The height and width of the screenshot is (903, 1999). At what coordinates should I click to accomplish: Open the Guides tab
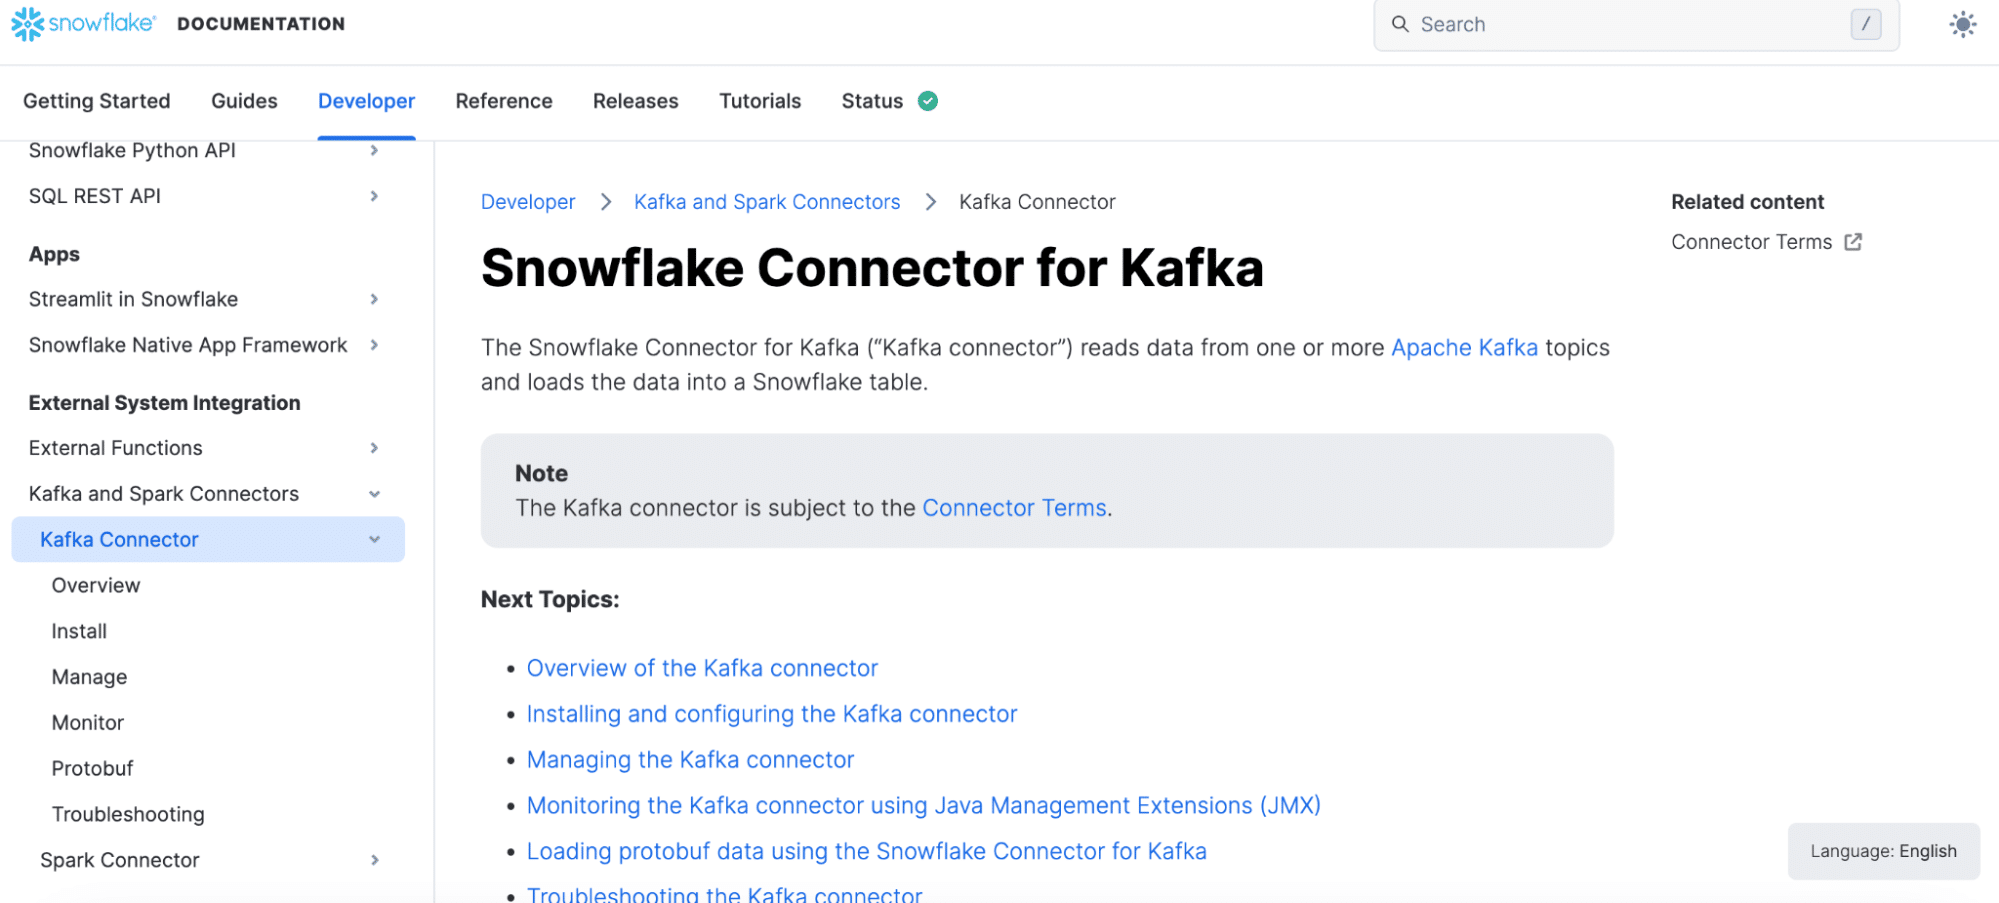[x=244, y=101]
